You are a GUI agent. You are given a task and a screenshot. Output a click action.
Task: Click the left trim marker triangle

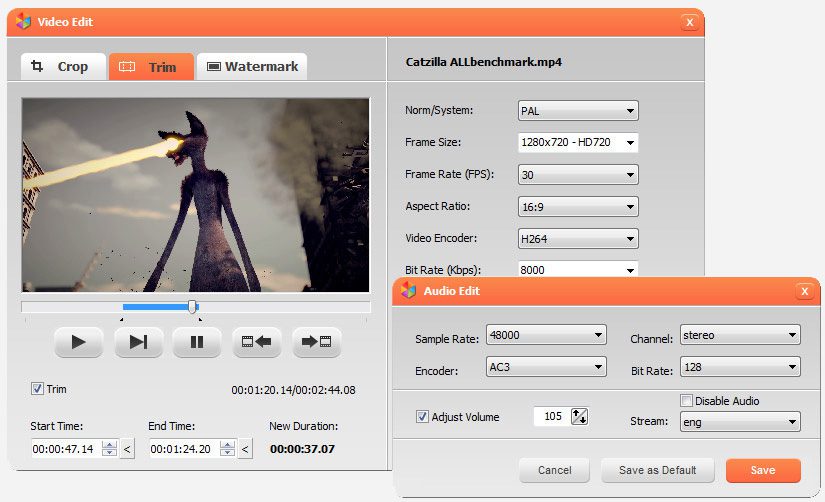[x=122, y=319]
